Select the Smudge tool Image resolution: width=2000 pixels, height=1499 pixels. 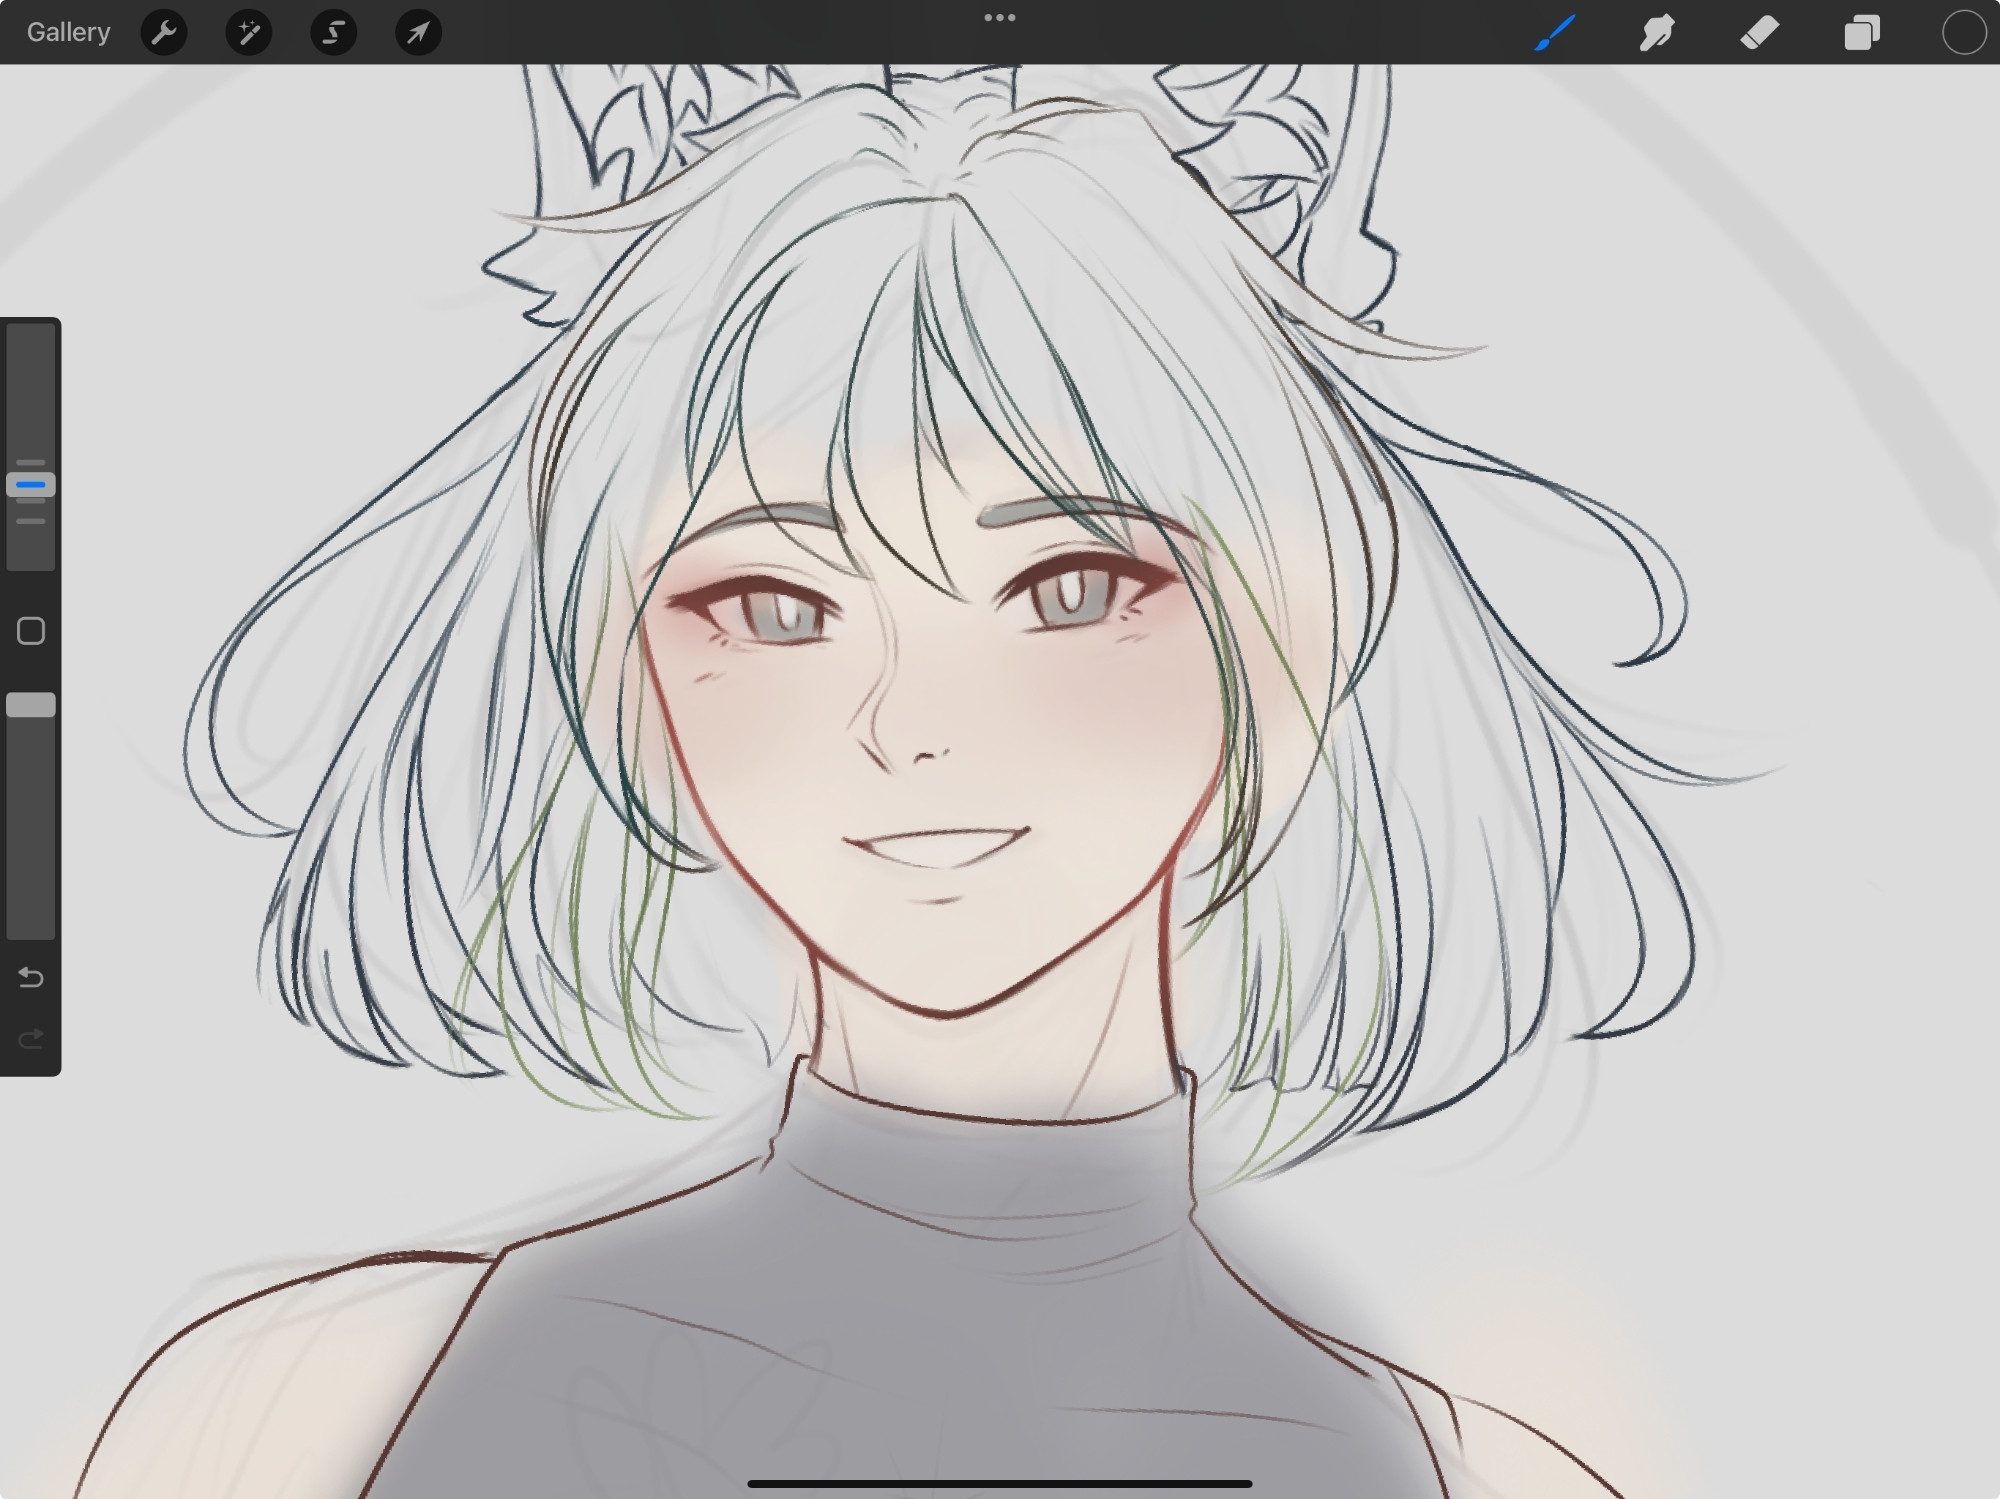pyautogui.click(x=1657, y=33)
